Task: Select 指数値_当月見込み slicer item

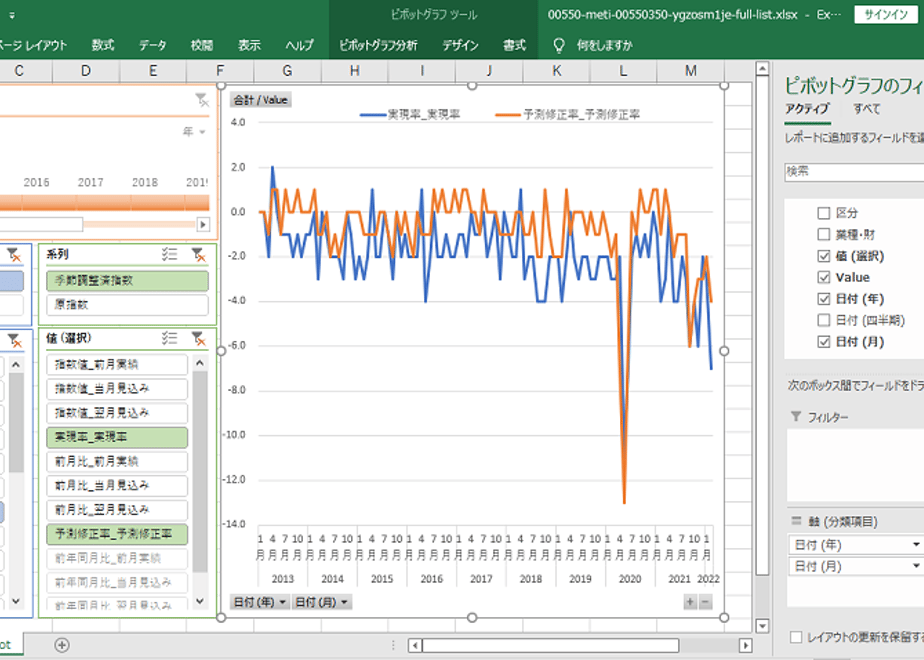Action: pos(117,388)
